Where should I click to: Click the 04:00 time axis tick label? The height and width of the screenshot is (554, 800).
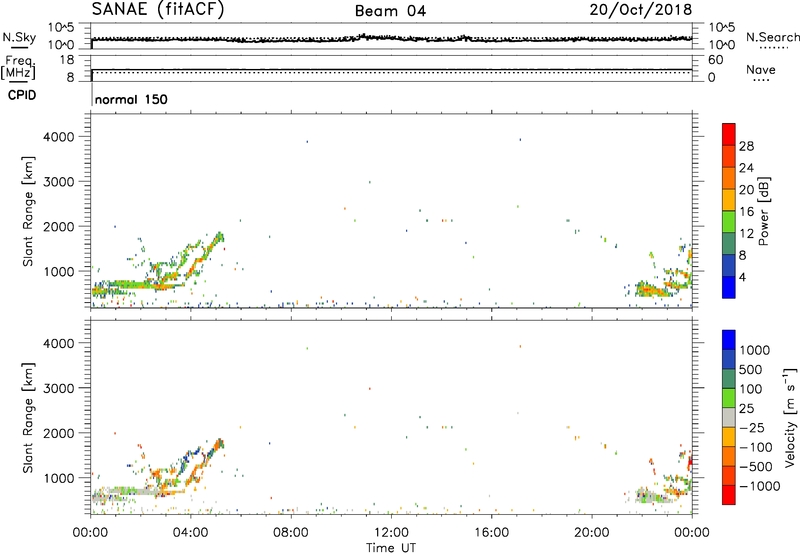point(190,533)
